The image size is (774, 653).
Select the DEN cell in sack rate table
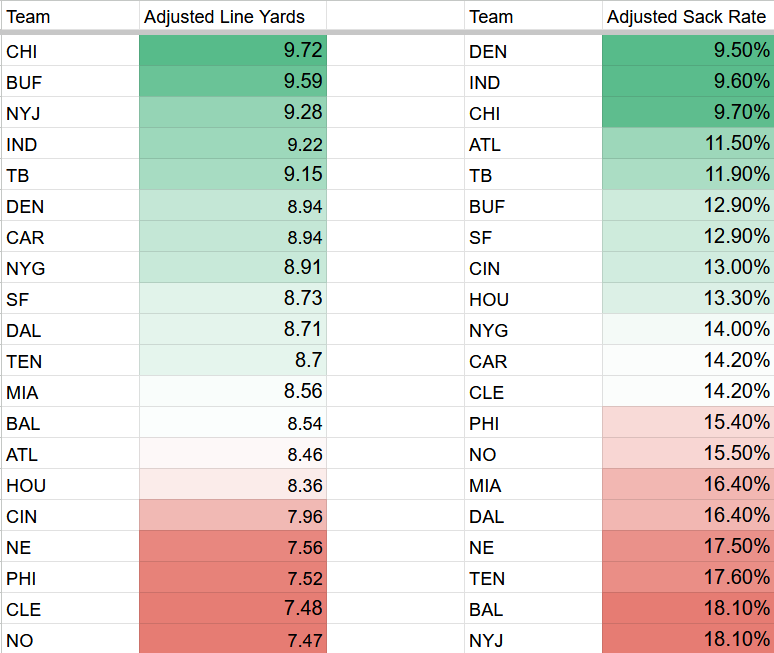coord(533,51)
